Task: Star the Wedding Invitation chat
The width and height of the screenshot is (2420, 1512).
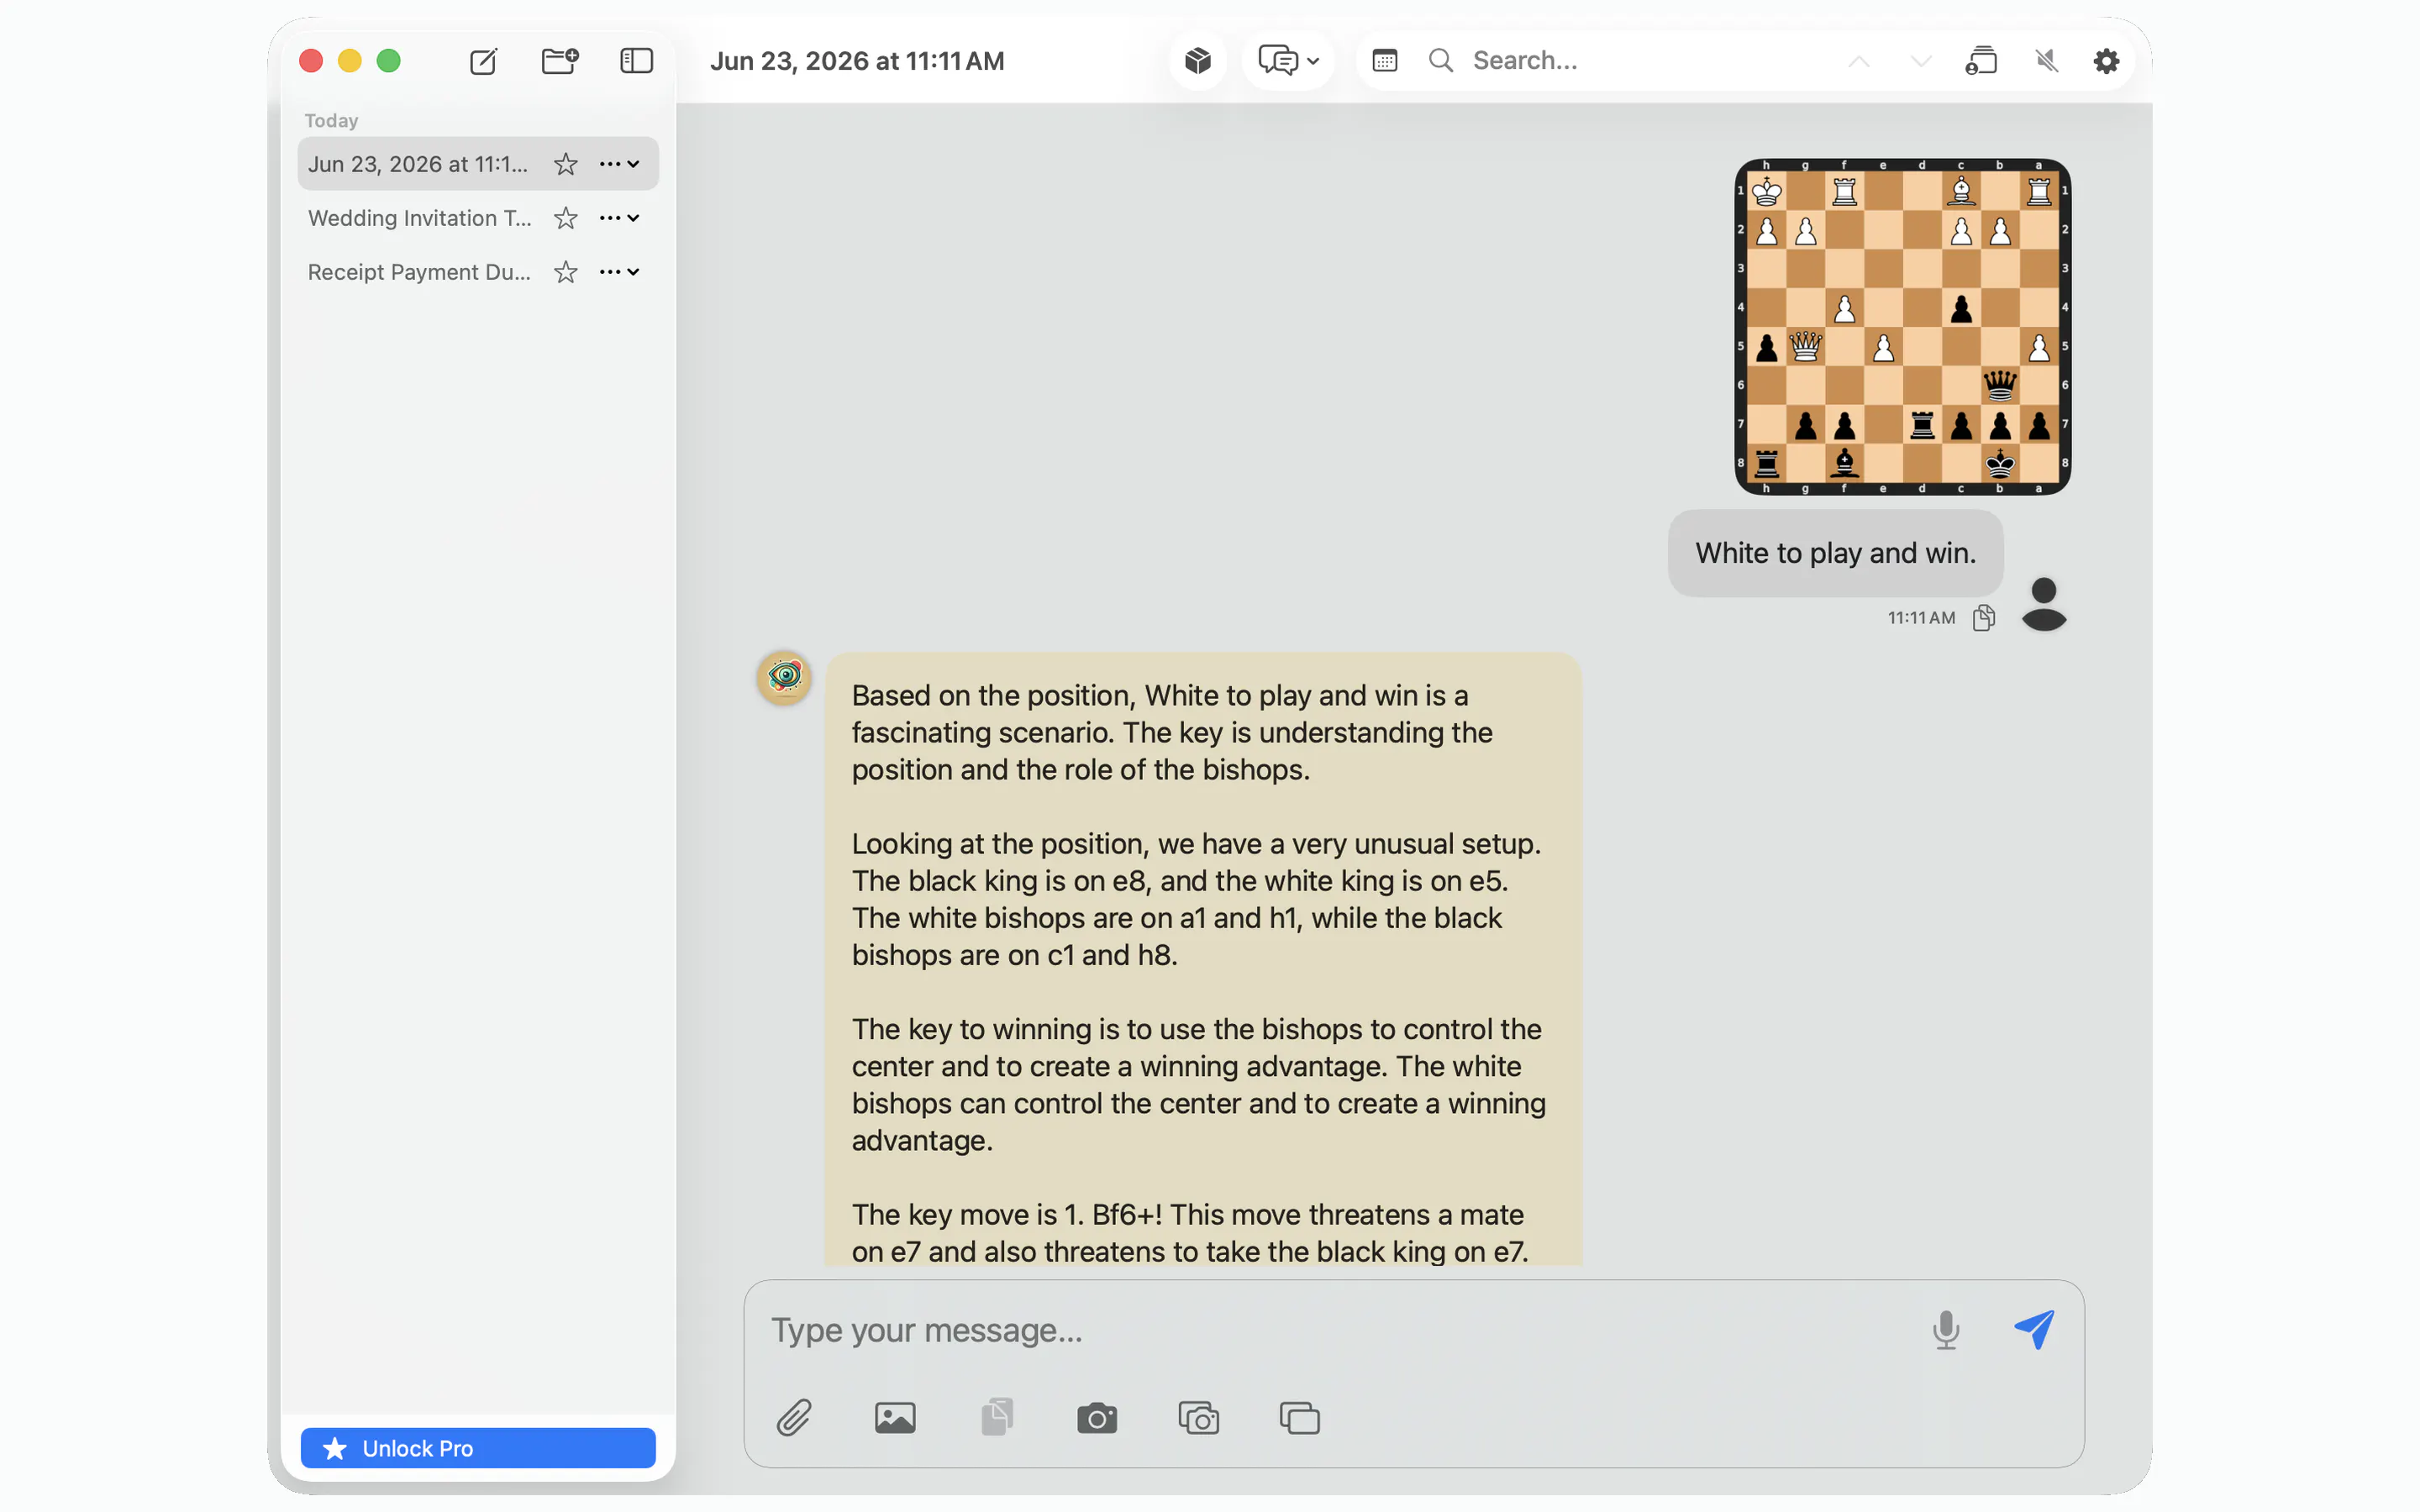Action: click(x=566, y=218)
